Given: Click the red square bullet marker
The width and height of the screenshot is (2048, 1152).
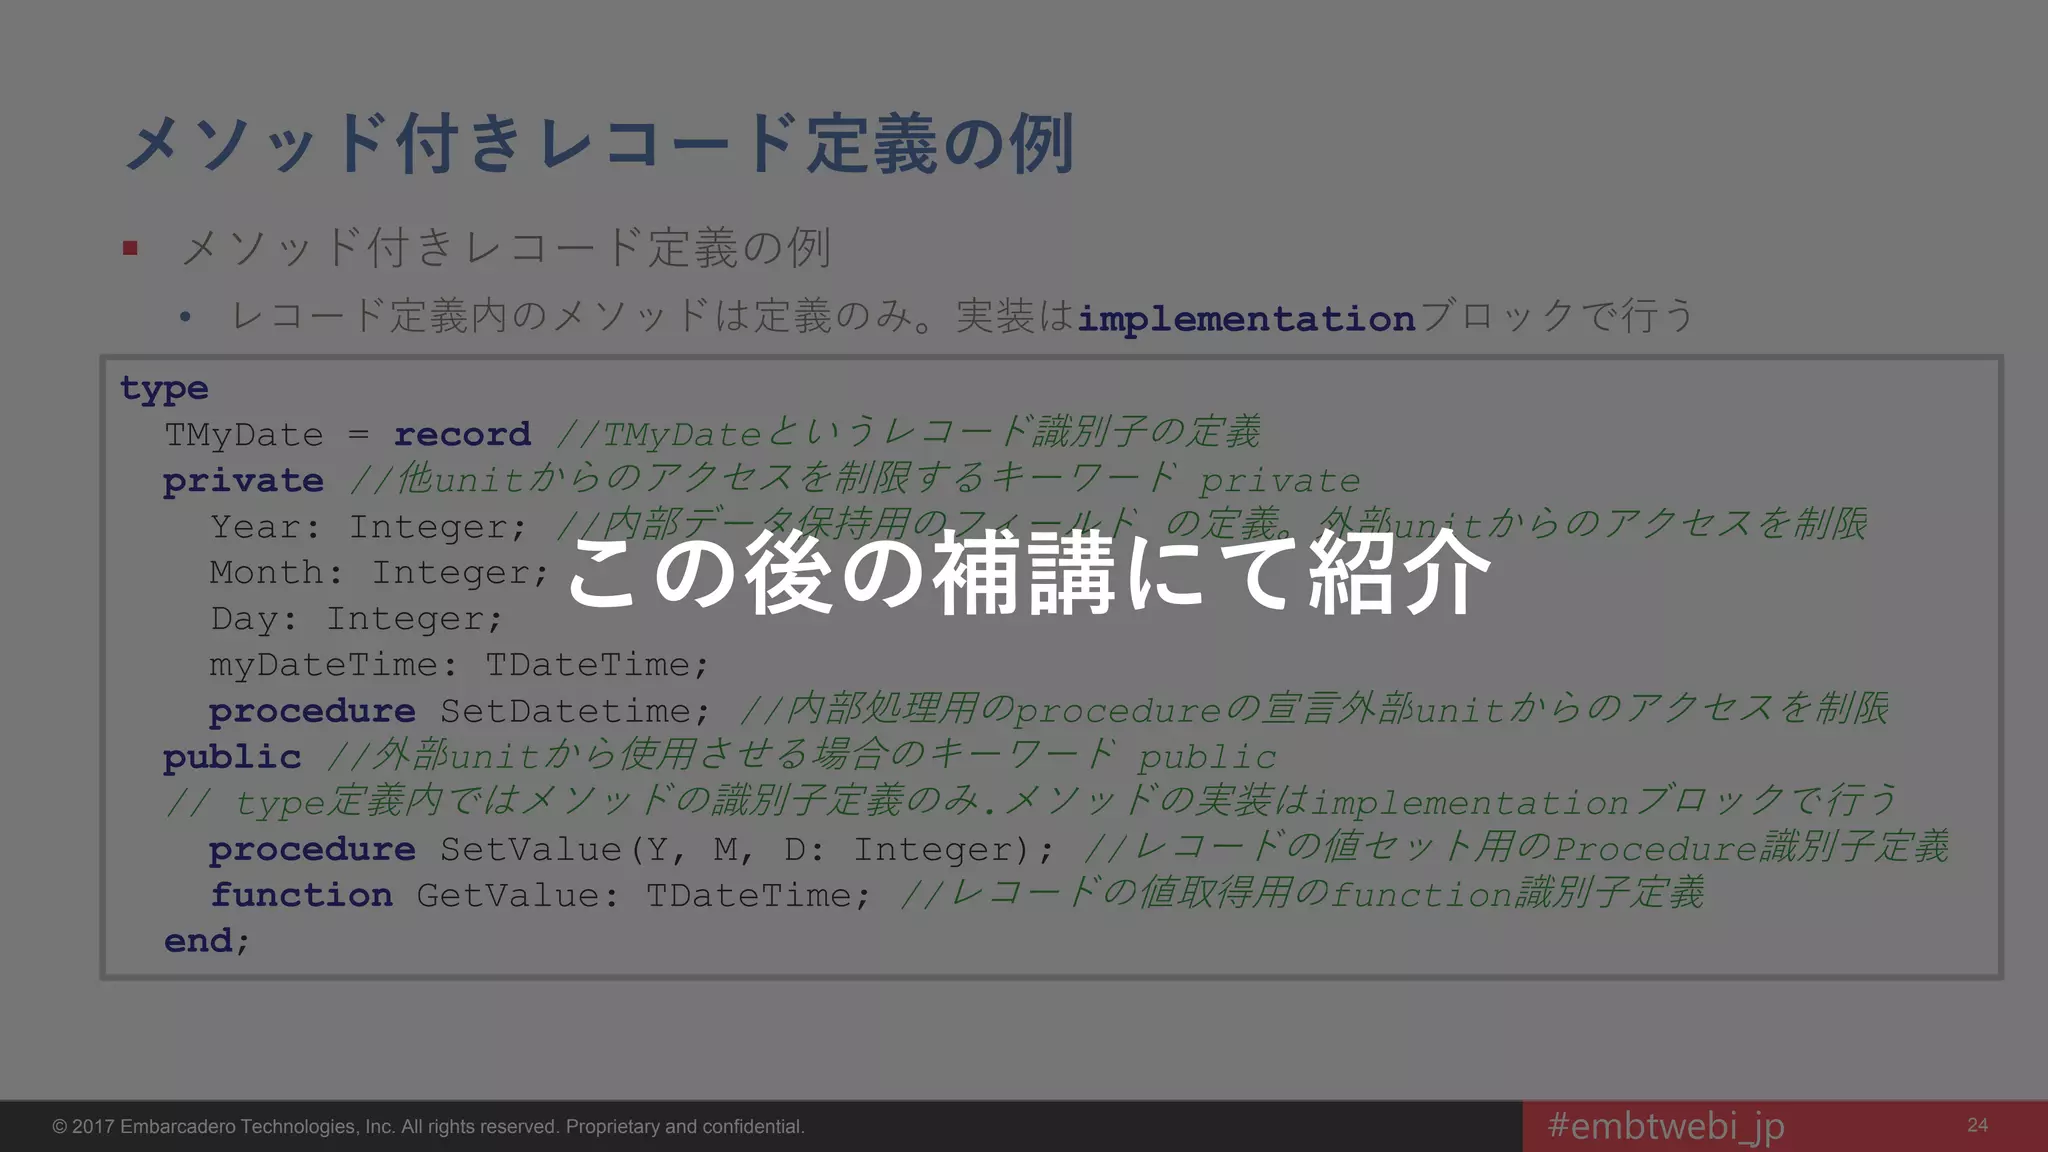Looking at the screenshot, I should pos(130,247).
